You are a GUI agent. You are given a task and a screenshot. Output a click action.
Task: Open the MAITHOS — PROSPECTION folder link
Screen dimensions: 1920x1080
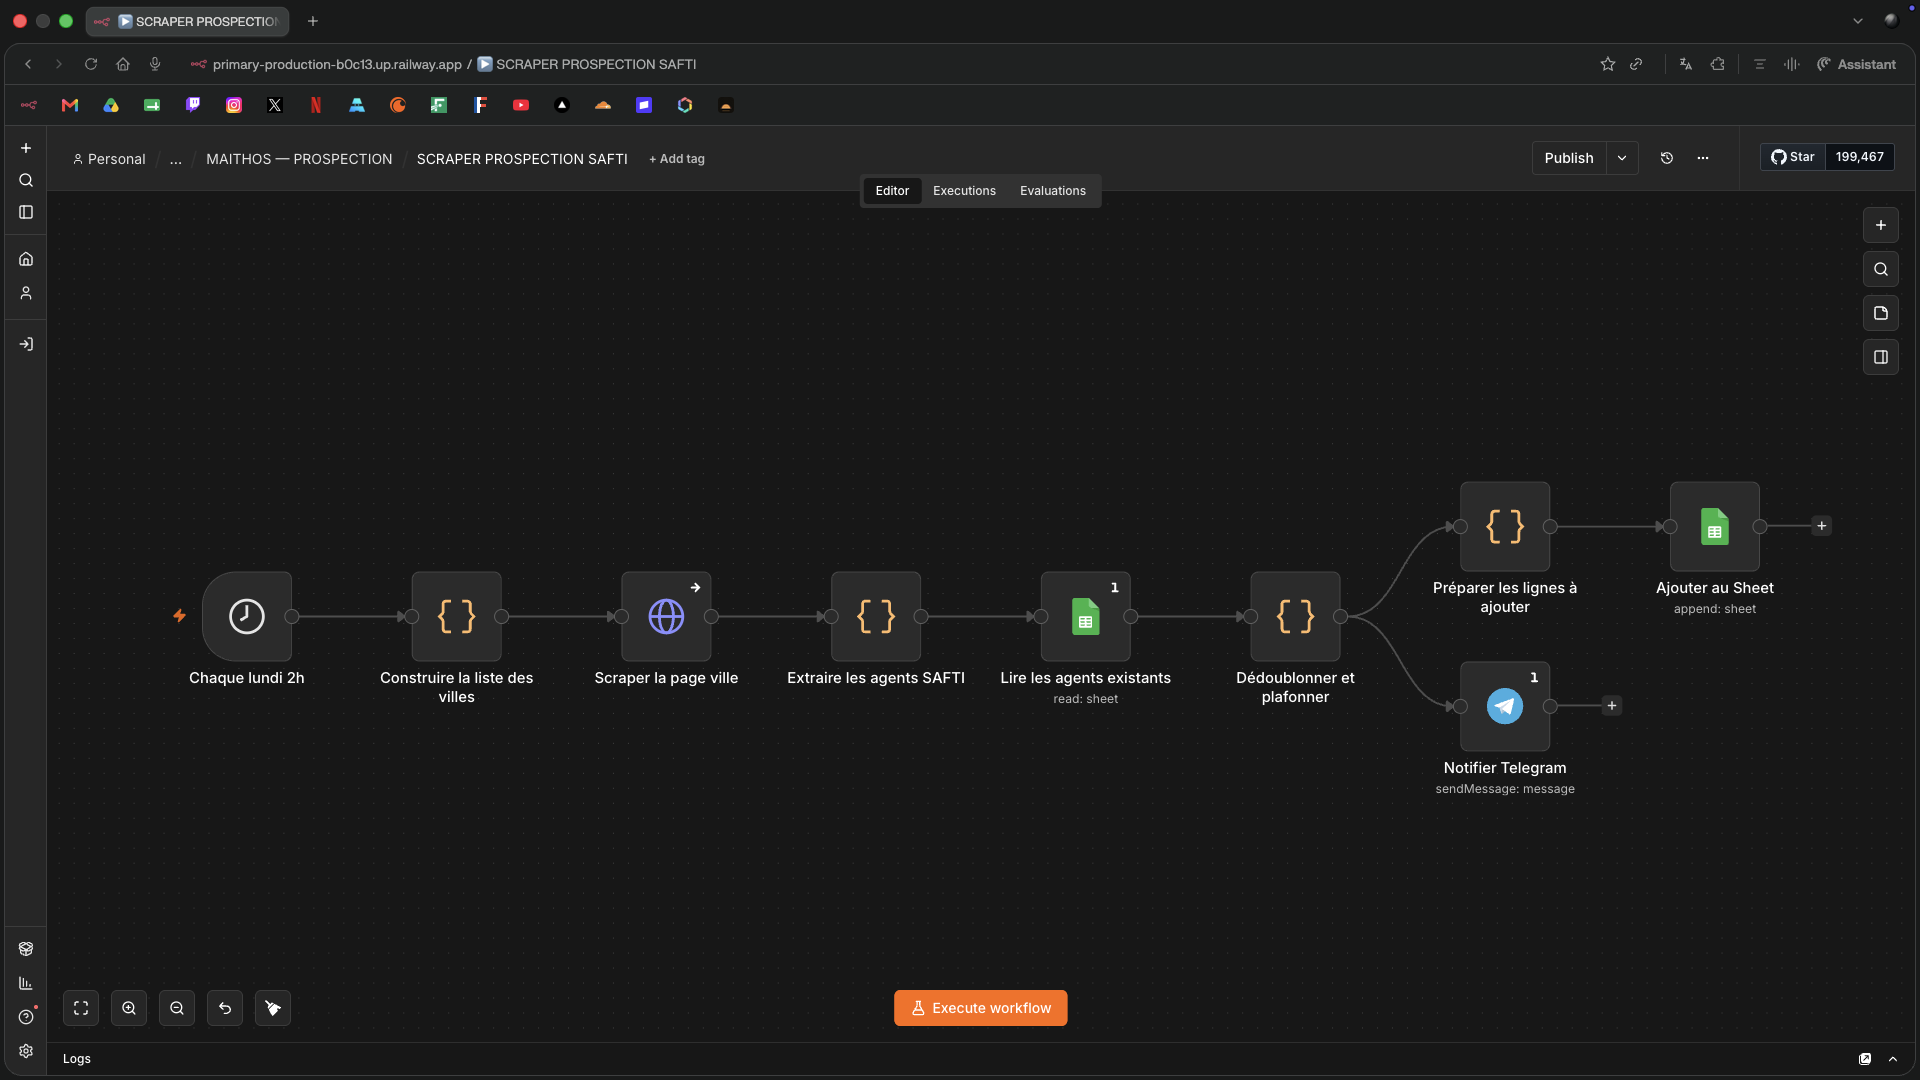[299, 159]
